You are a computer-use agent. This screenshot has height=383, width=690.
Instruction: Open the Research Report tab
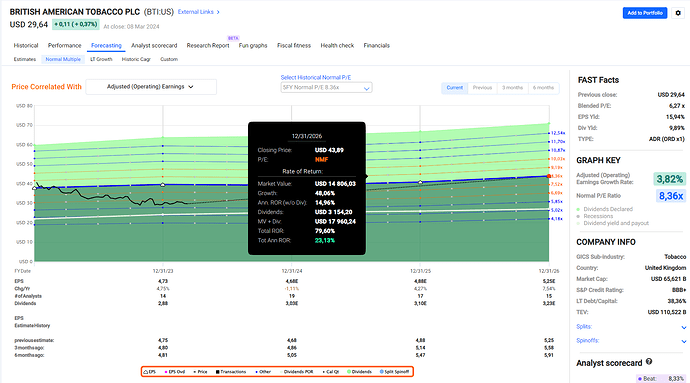pos(208,45)
